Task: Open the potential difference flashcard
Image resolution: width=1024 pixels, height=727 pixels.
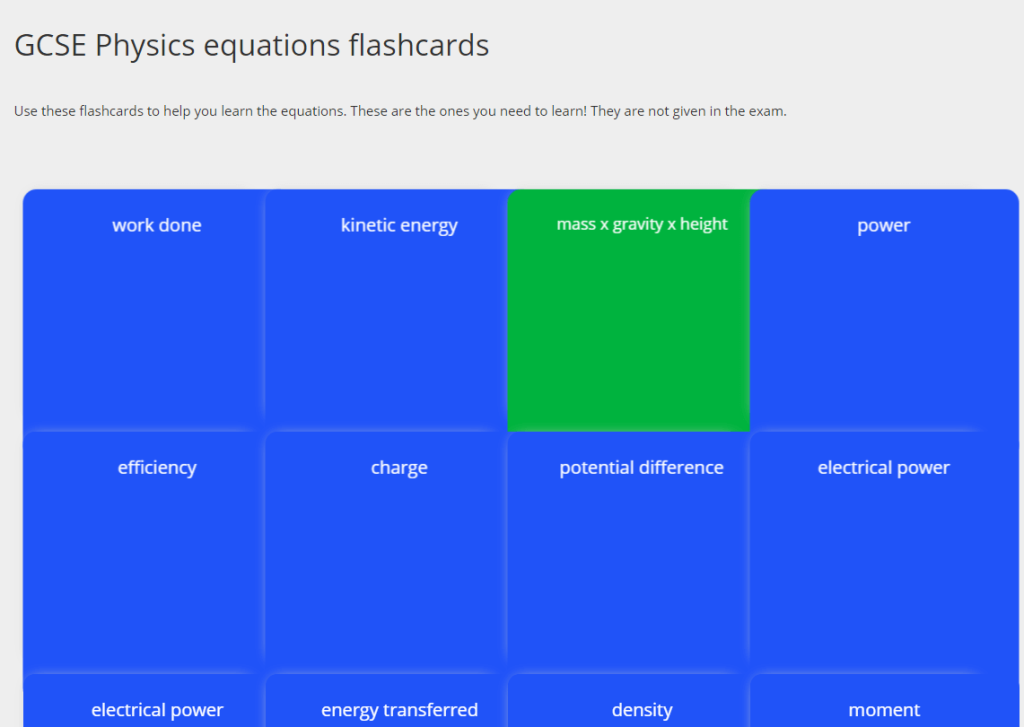Action: (628, 553)
